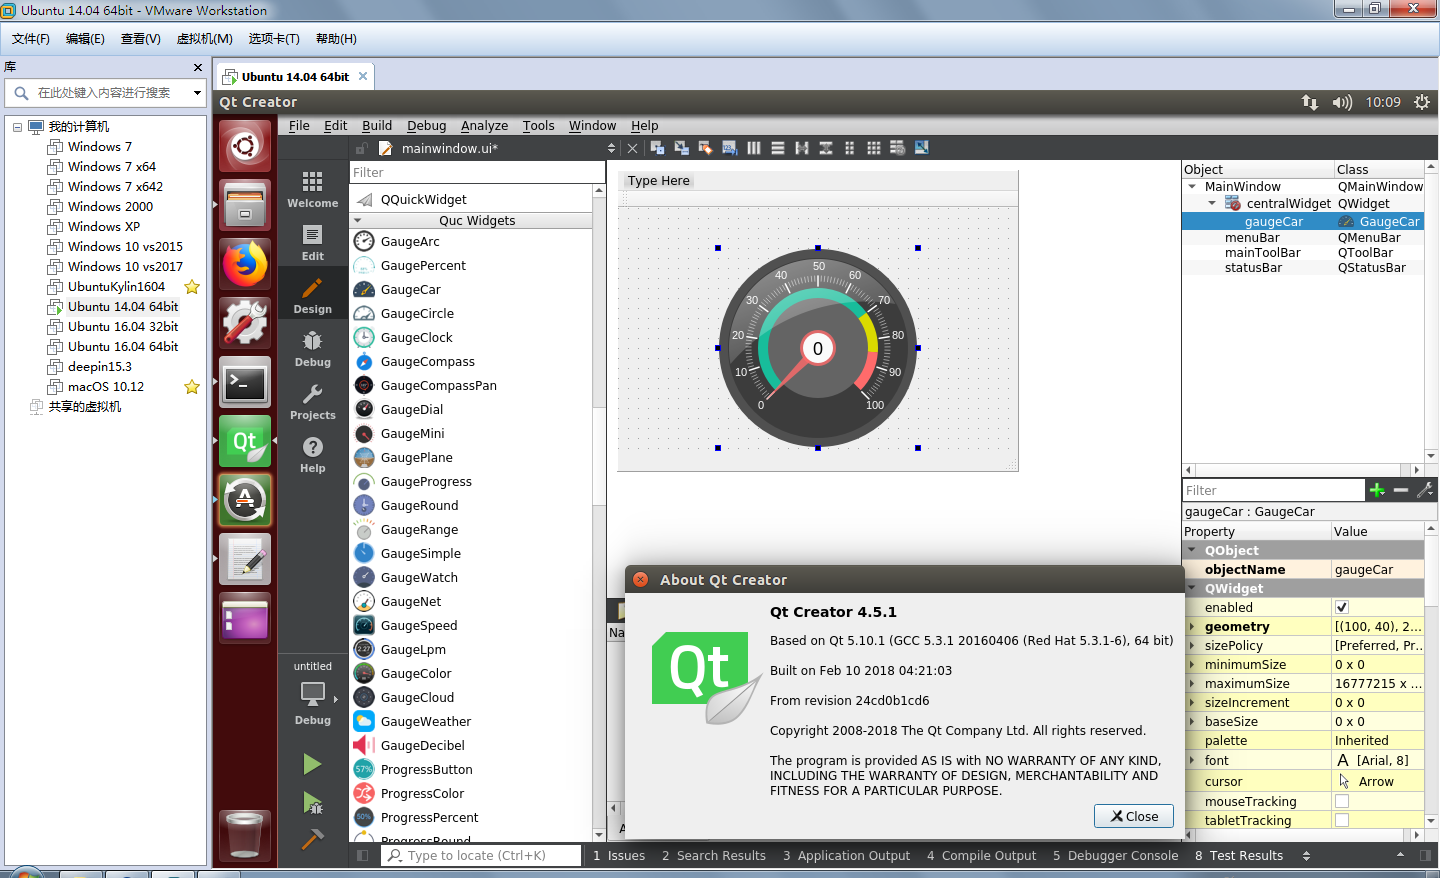The height and width of the screenshot is (878, 1440).
Task: Collapse the MainWindow tree node
Action: click(1192, 186)
